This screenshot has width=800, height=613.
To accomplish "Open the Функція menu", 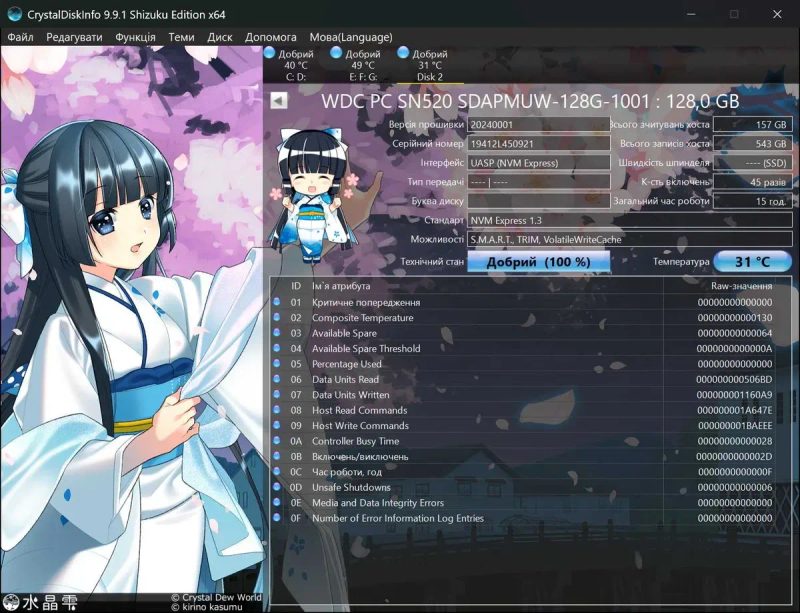I will click(x=135, y=37).
